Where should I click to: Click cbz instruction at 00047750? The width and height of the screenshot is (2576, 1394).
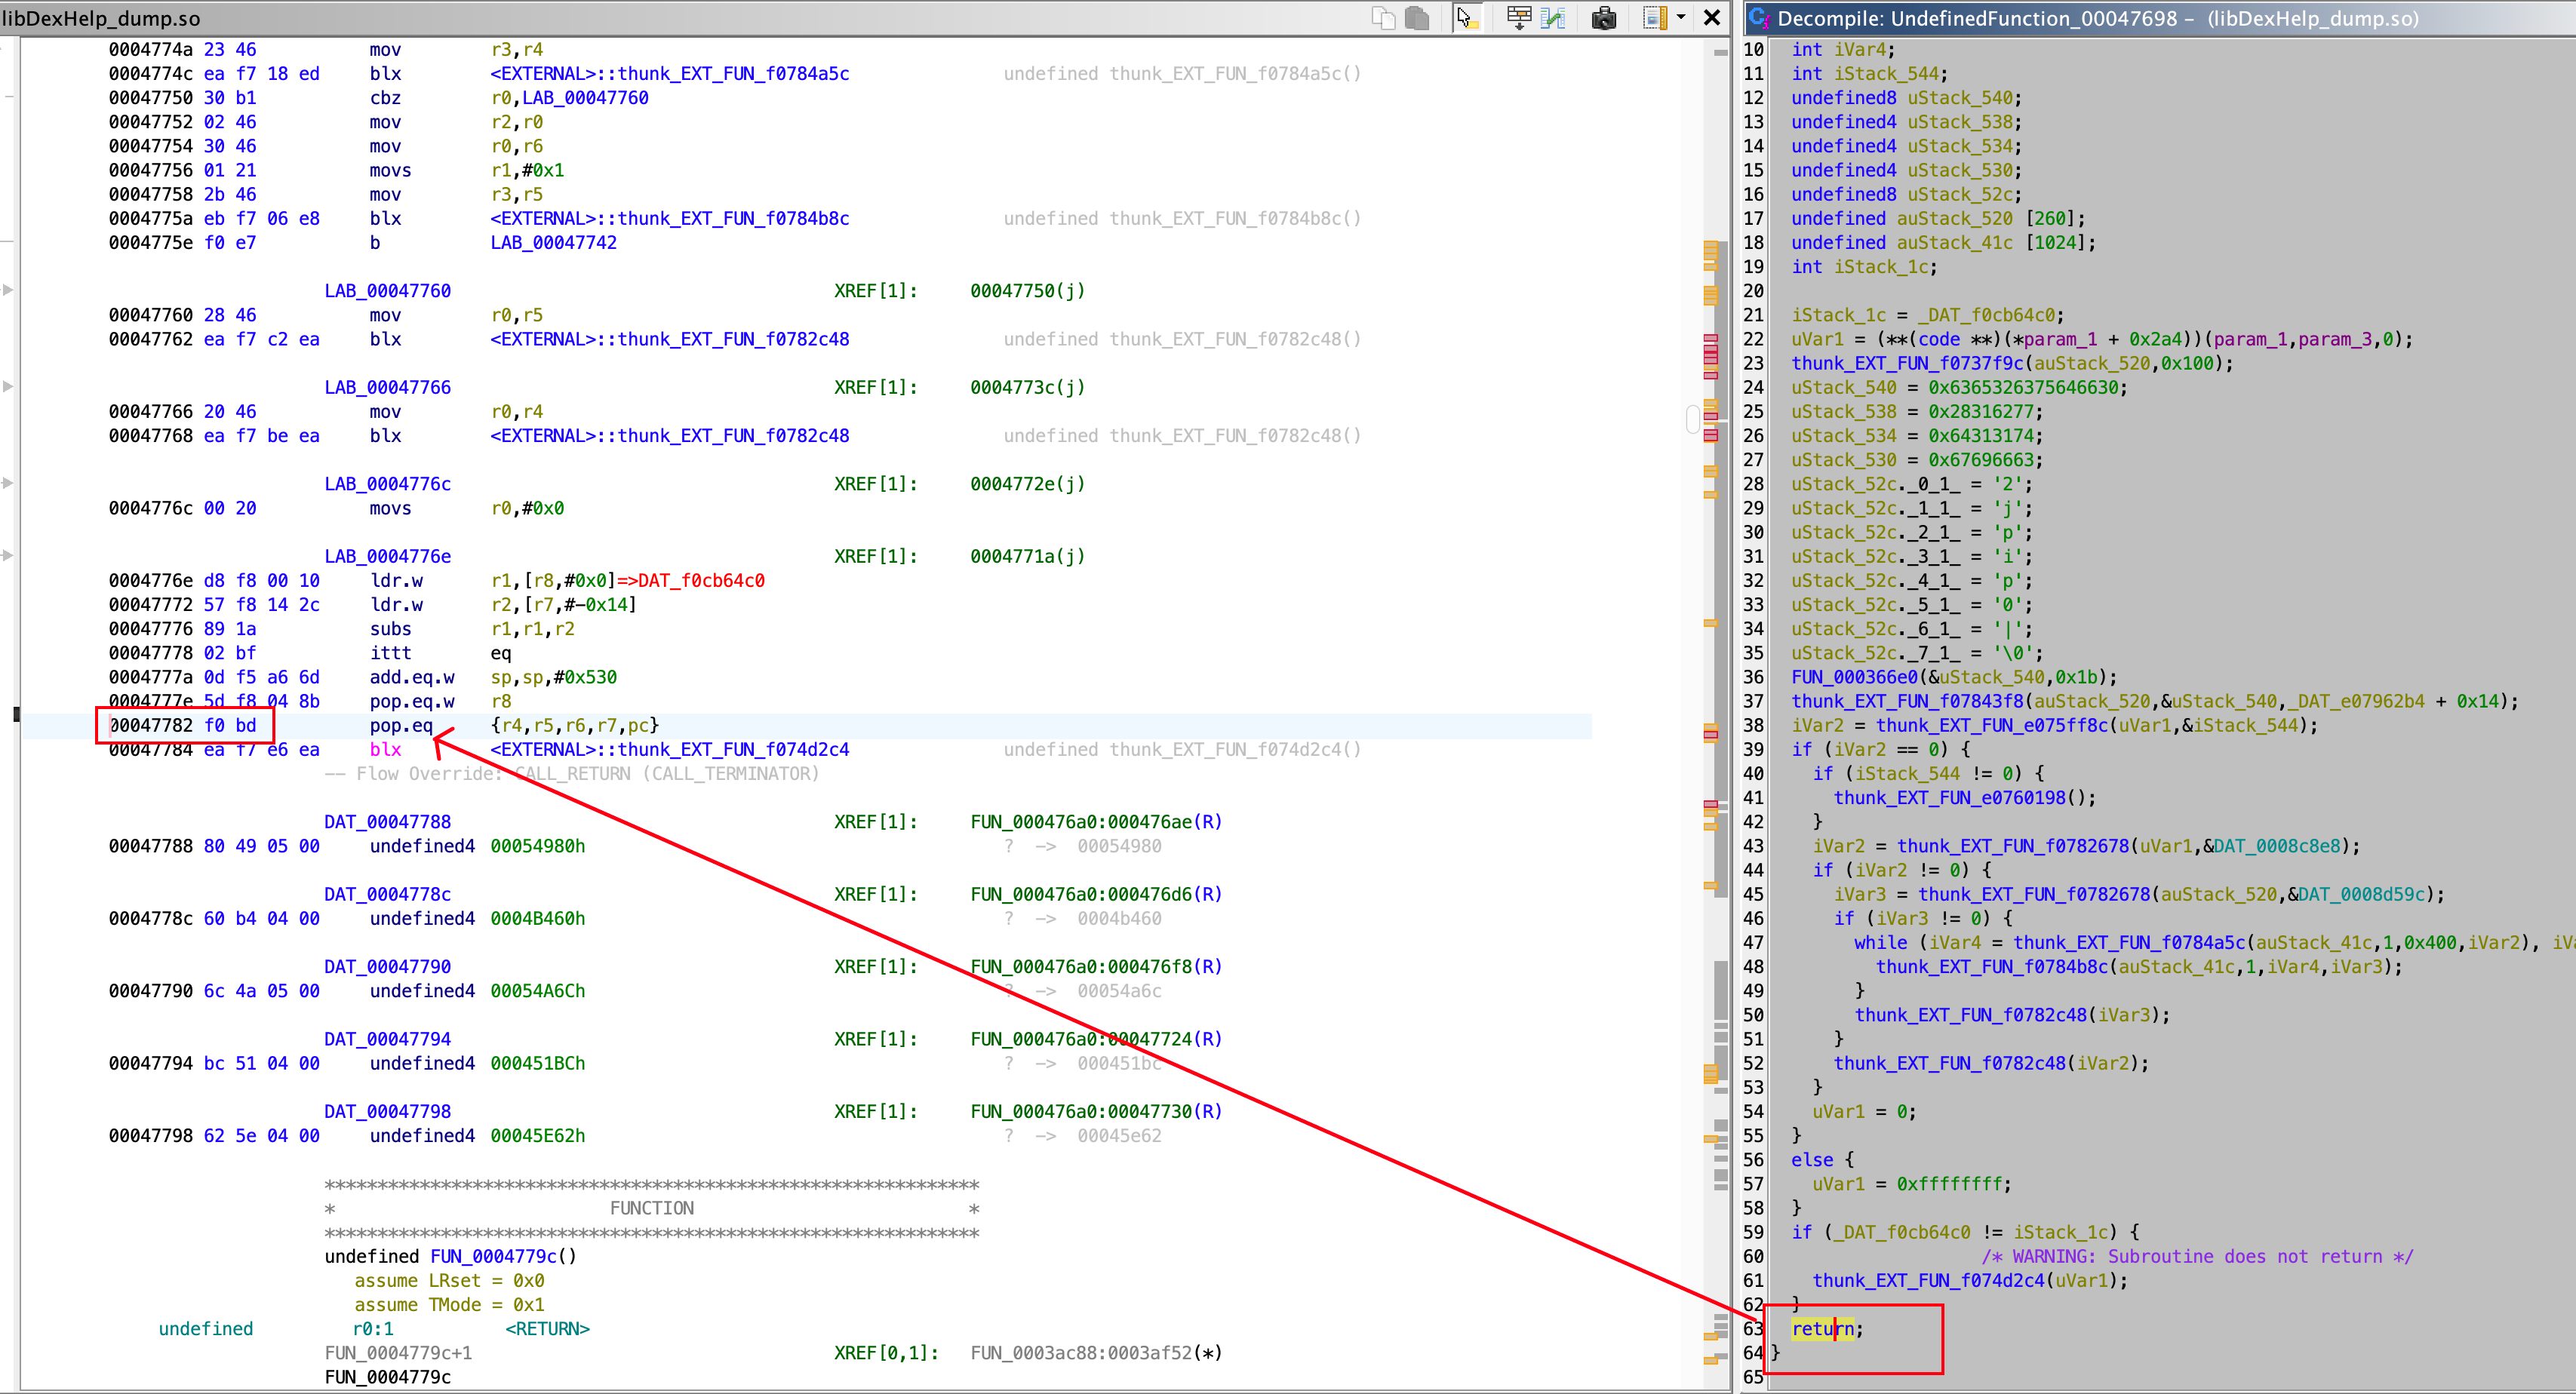[x=385, y=97]
